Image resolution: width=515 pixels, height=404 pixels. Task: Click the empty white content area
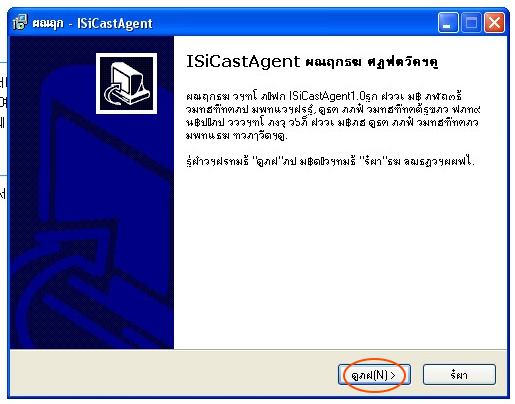tap(340, 260)
